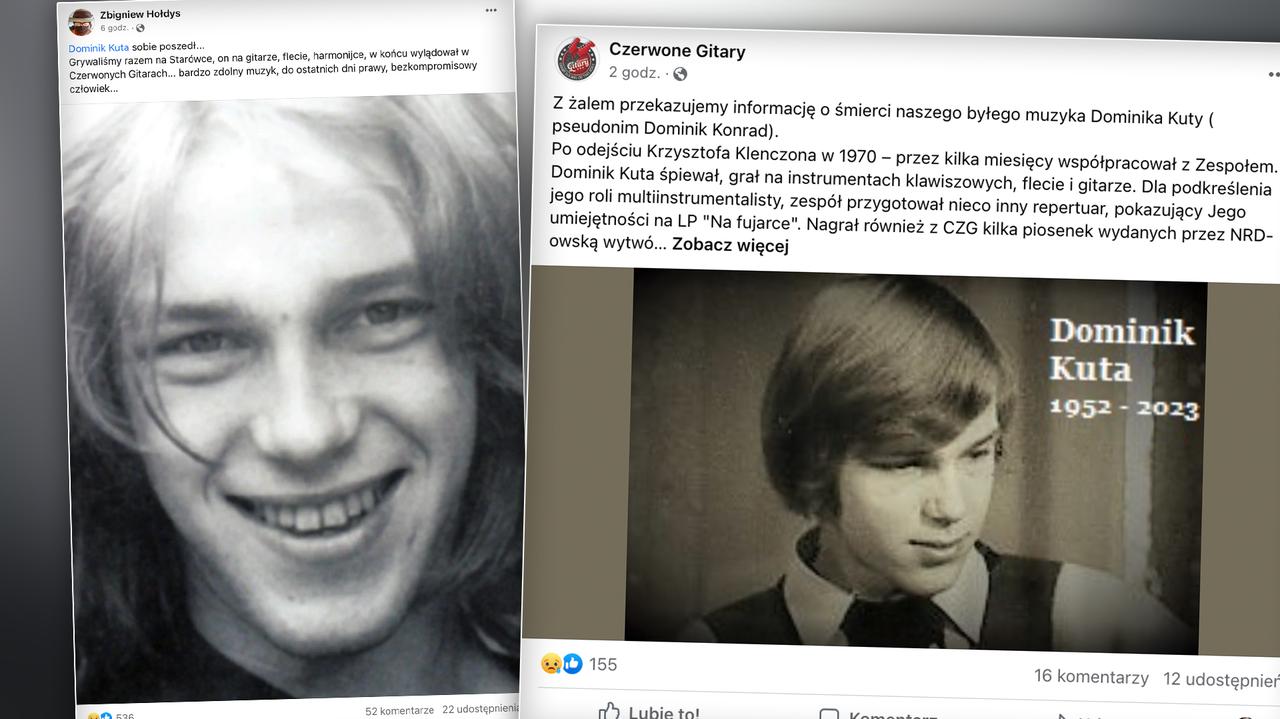Click comment bubble icon under Czerwone Gitary post
The image size is (1280, 719).
coord(829,715)
